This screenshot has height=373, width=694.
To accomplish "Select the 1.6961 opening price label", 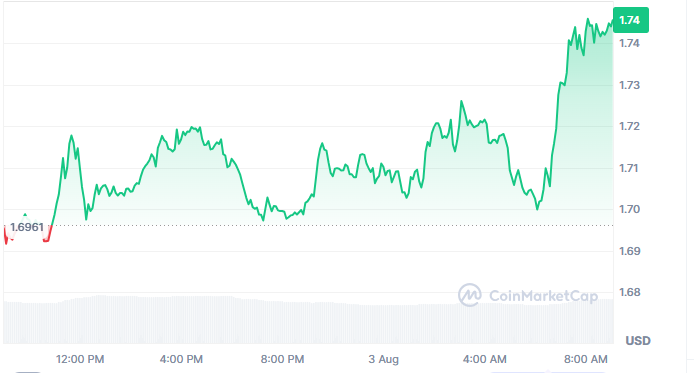I will pos(27,227).
